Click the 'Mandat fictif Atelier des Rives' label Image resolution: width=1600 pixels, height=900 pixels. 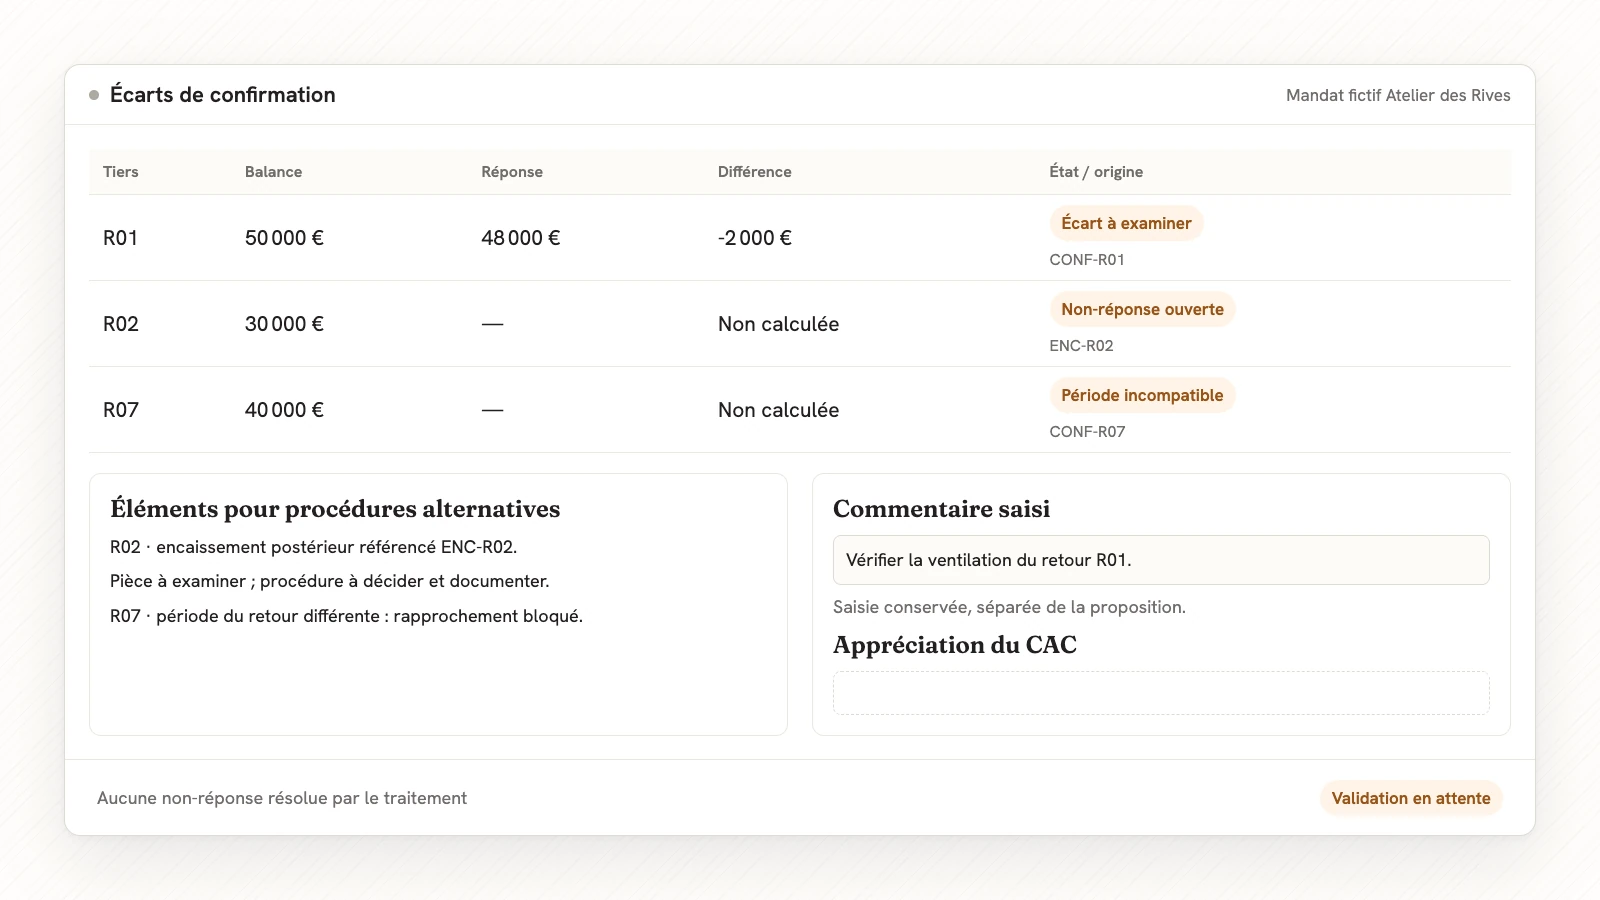[x=1398, y=95]
